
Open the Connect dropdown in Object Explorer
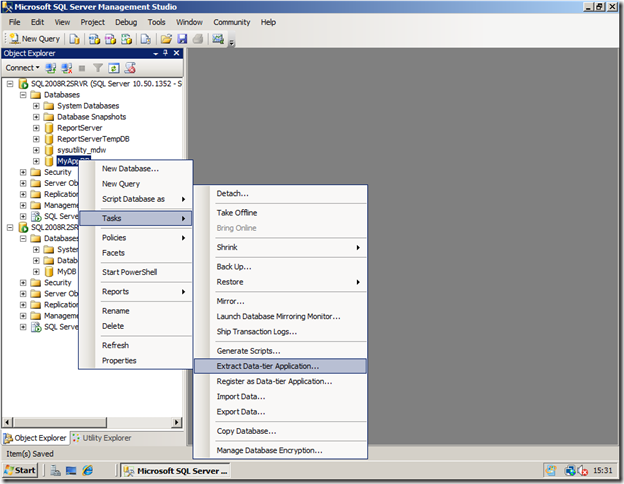(22, 68)
